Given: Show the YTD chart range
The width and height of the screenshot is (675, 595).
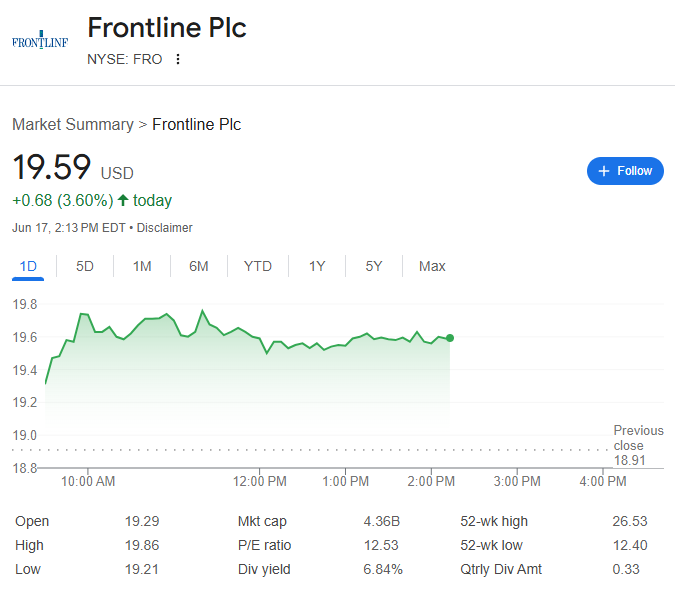Looking at the screenshot, I should point(258,267).
